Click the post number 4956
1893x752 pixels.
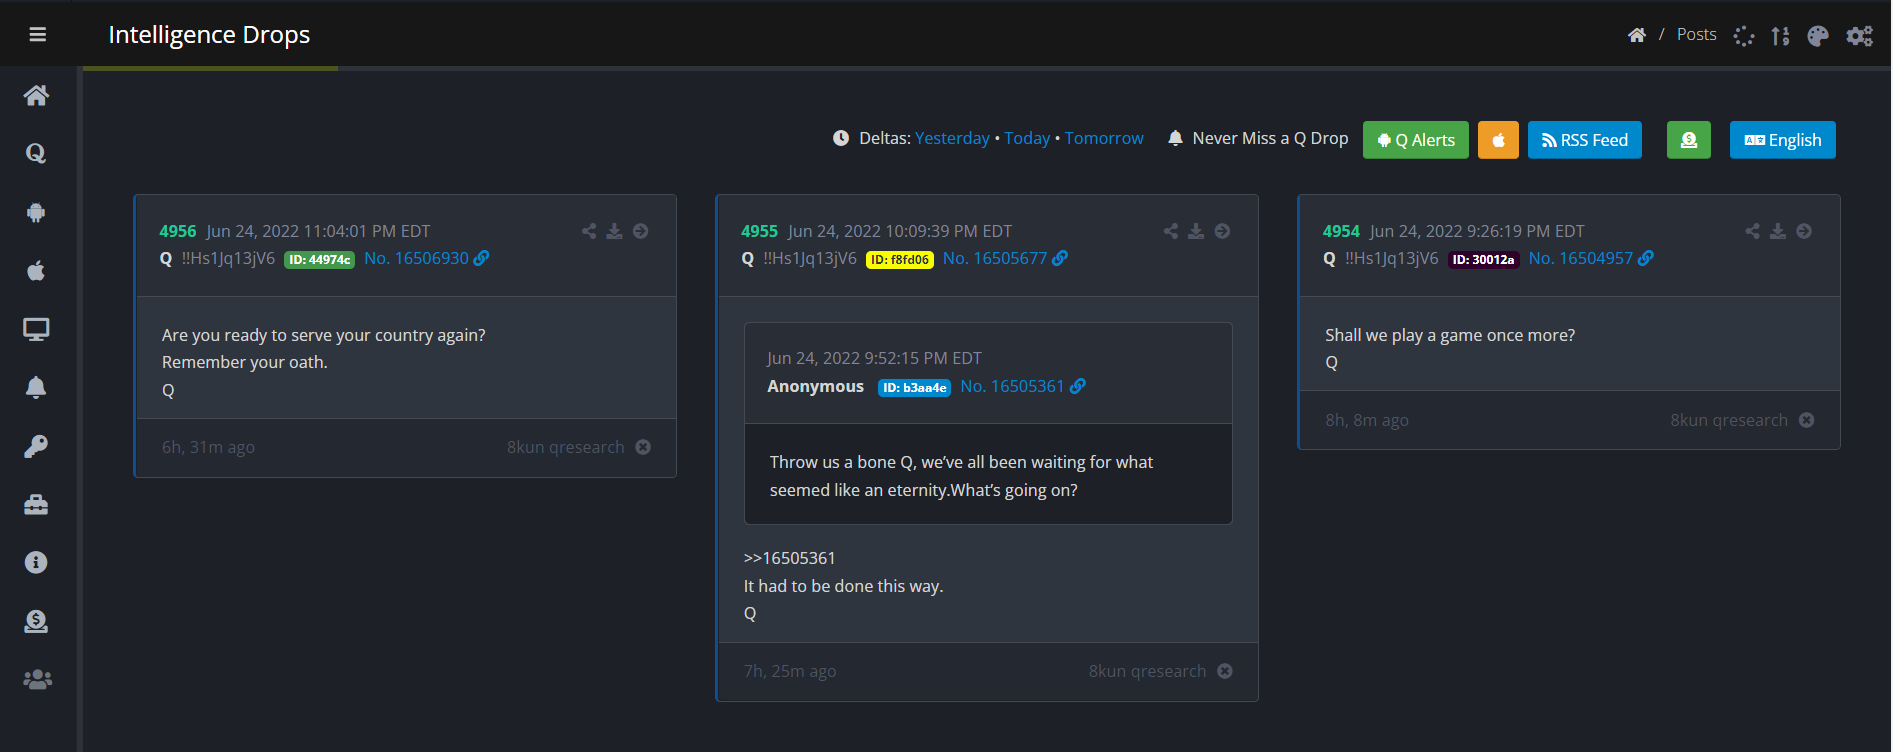178,231
